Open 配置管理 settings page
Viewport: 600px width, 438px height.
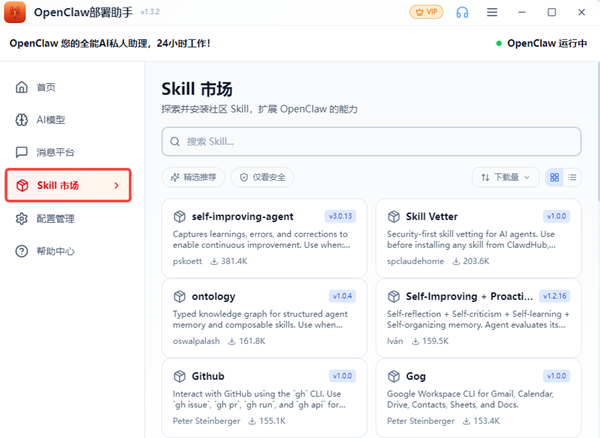click(x=55, y=218)
